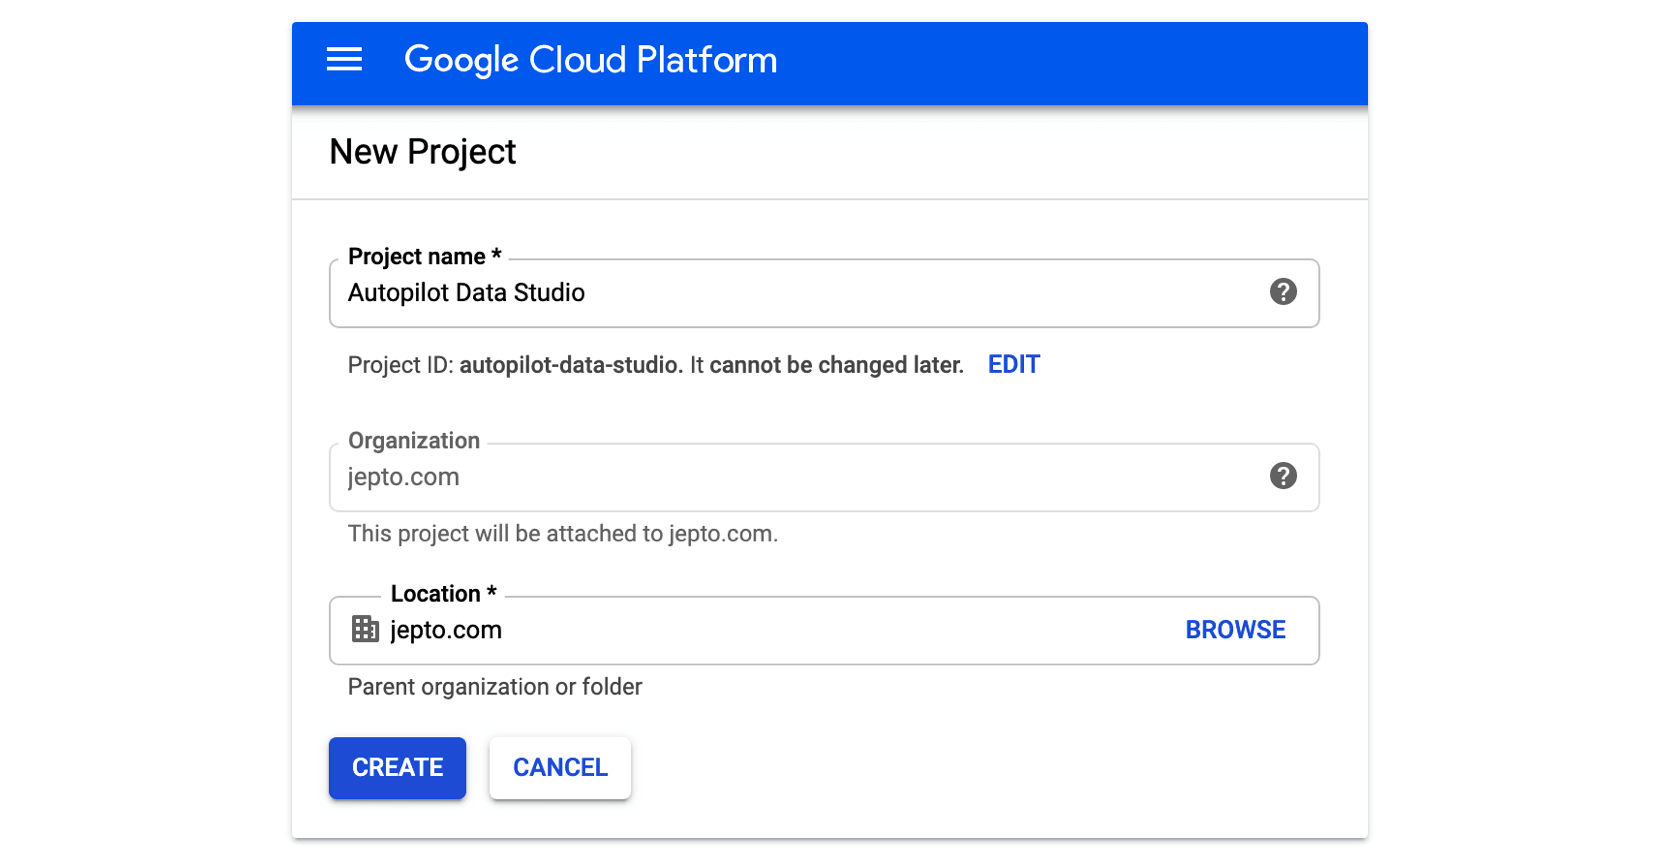1660x862 pixels.
Task: Click the "Location *" label
Action: click(x=443, y=594)
